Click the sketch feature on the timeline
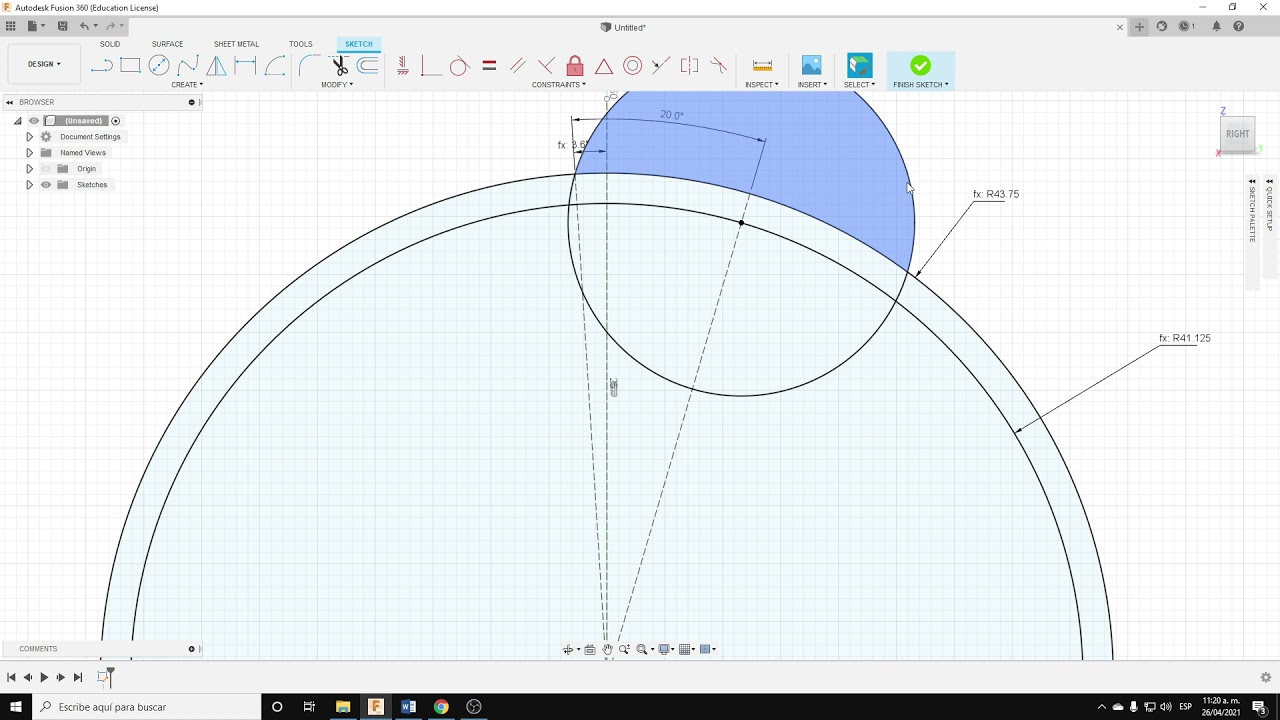 102,677
